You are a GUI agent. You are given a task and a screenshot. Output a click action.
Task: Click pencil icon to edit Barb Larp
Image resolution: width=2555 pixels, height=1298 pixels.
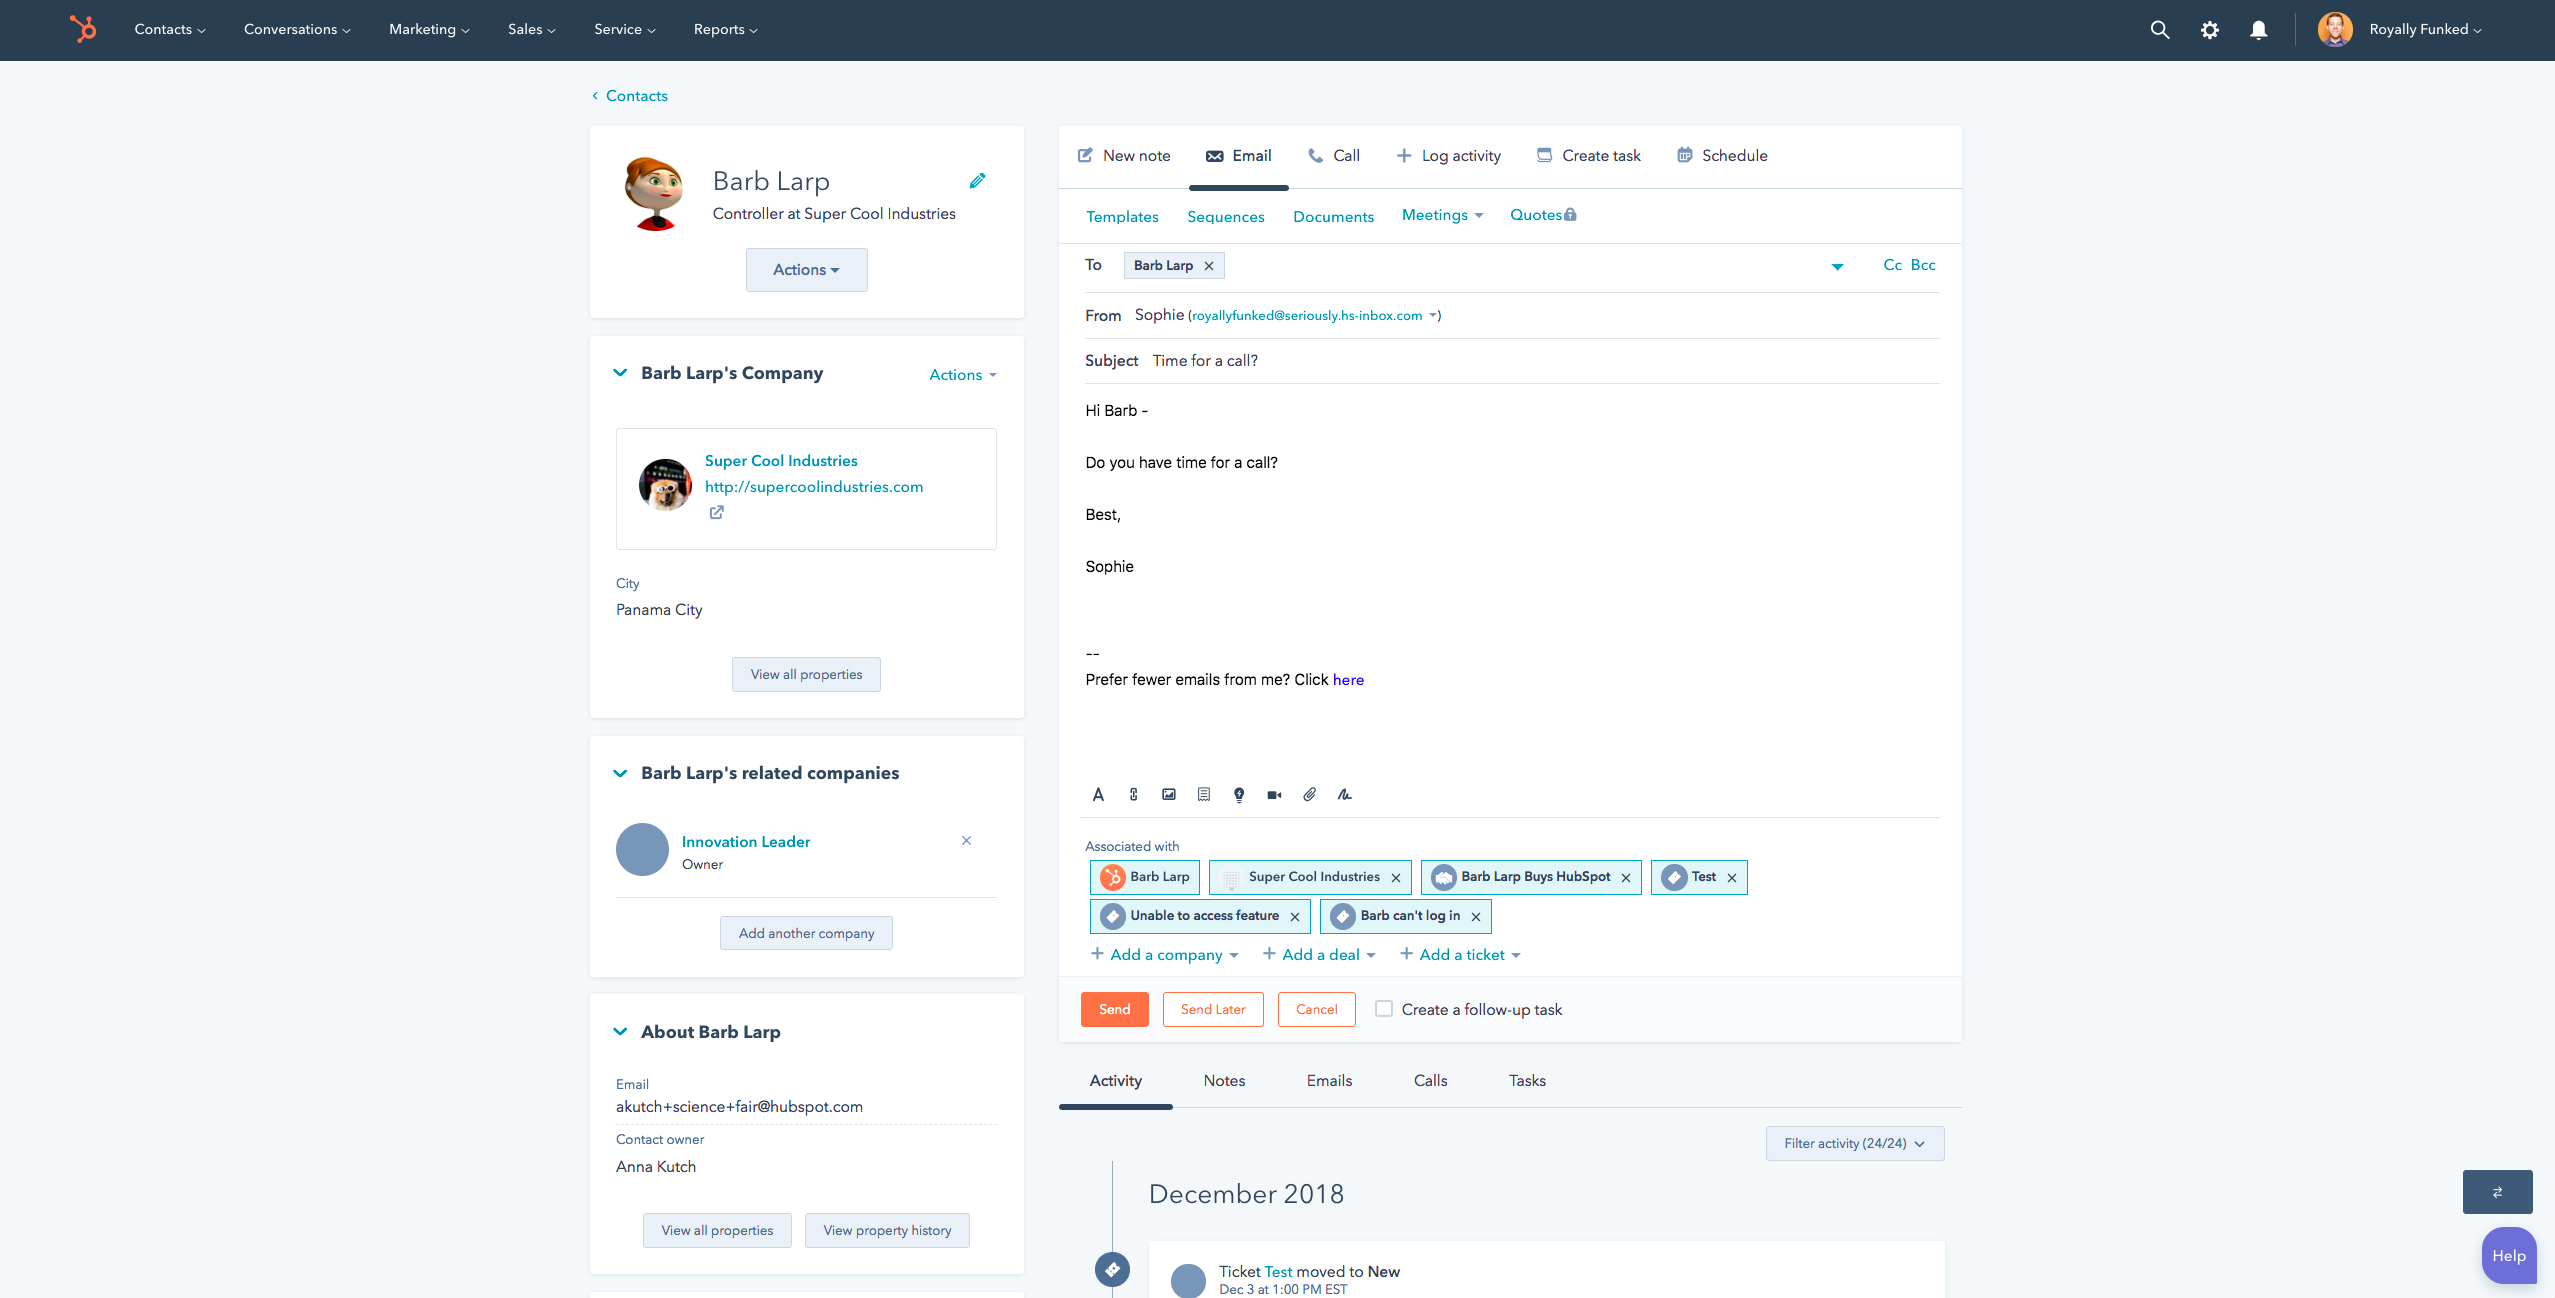click(x=977, y=181)
